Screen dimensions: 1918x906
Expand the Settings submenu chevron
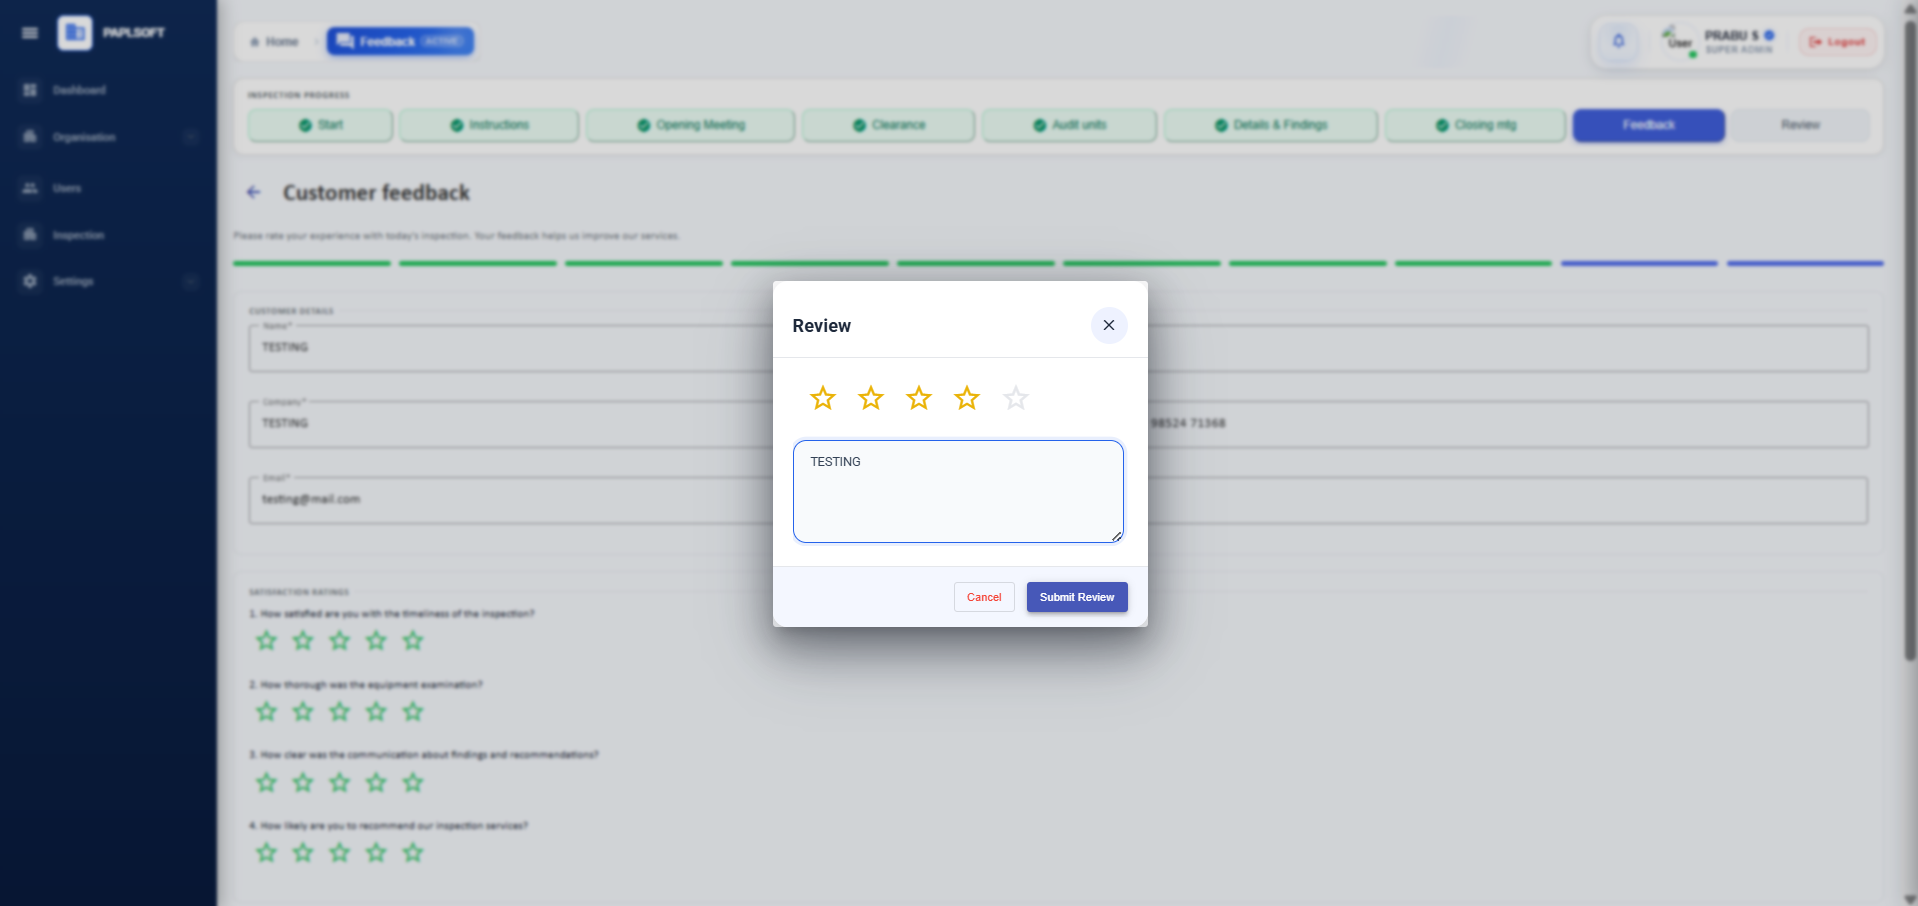coord(191,281)
